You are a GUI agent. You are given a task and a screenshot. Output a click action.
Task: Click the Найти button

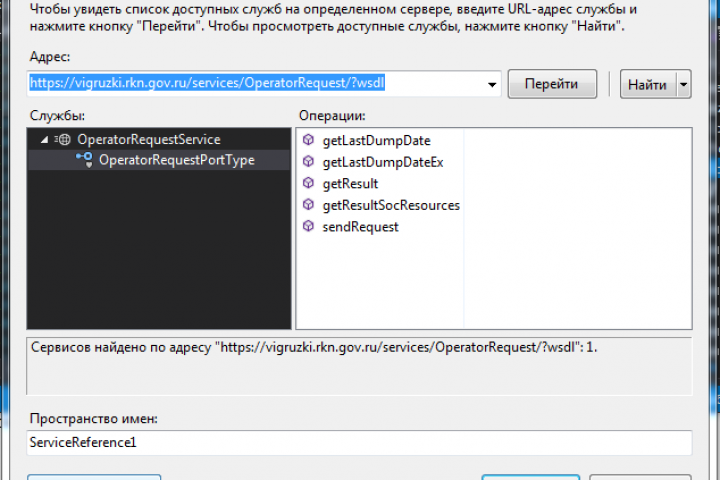648,84
